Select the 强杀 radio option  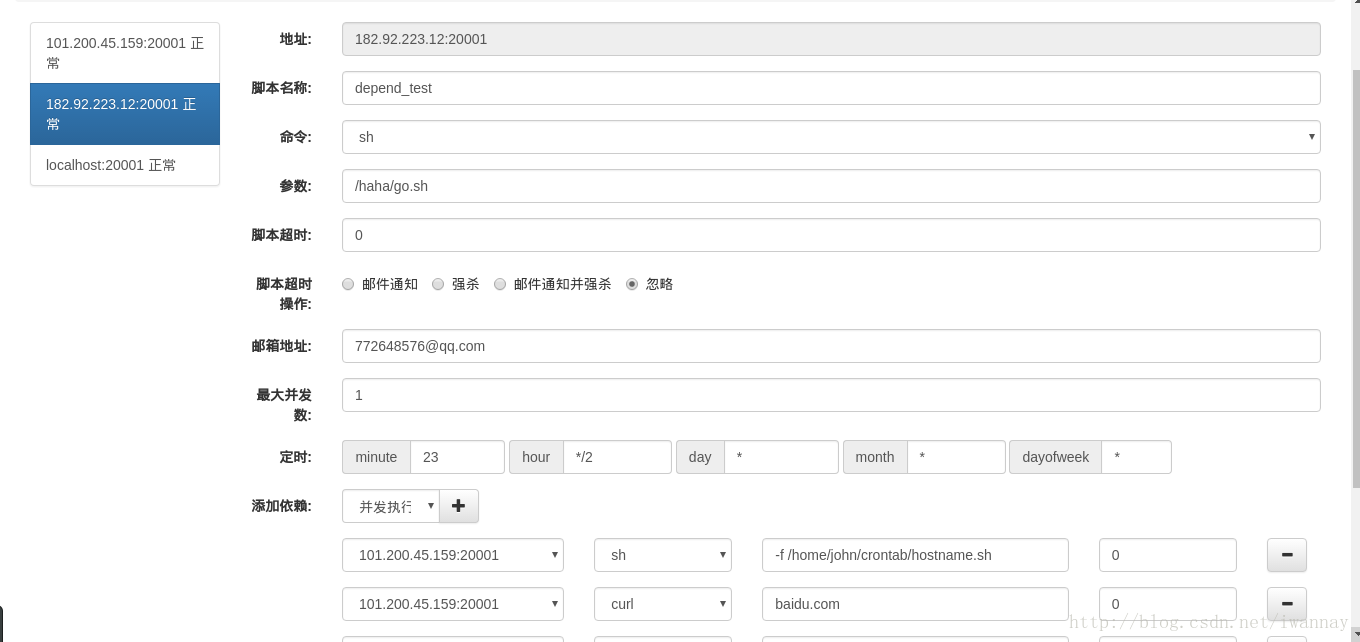(438, 284)
